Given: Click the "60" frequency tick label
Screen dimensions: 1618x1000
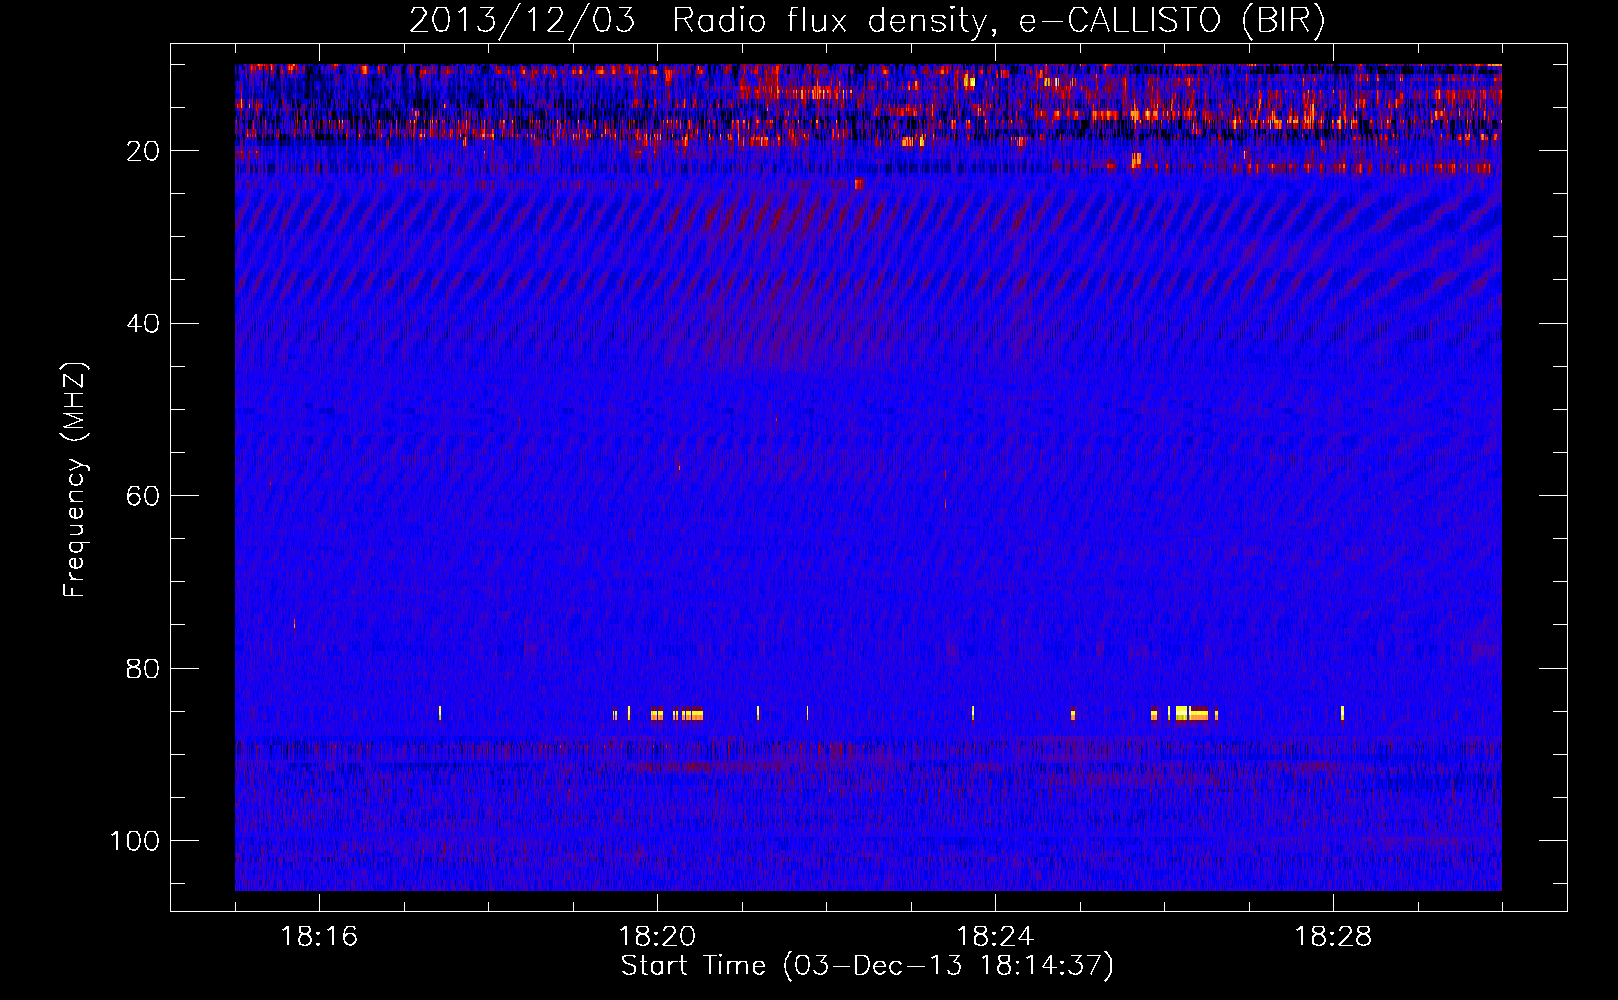Looking at the screenshot, I should [x=144, y=496].
